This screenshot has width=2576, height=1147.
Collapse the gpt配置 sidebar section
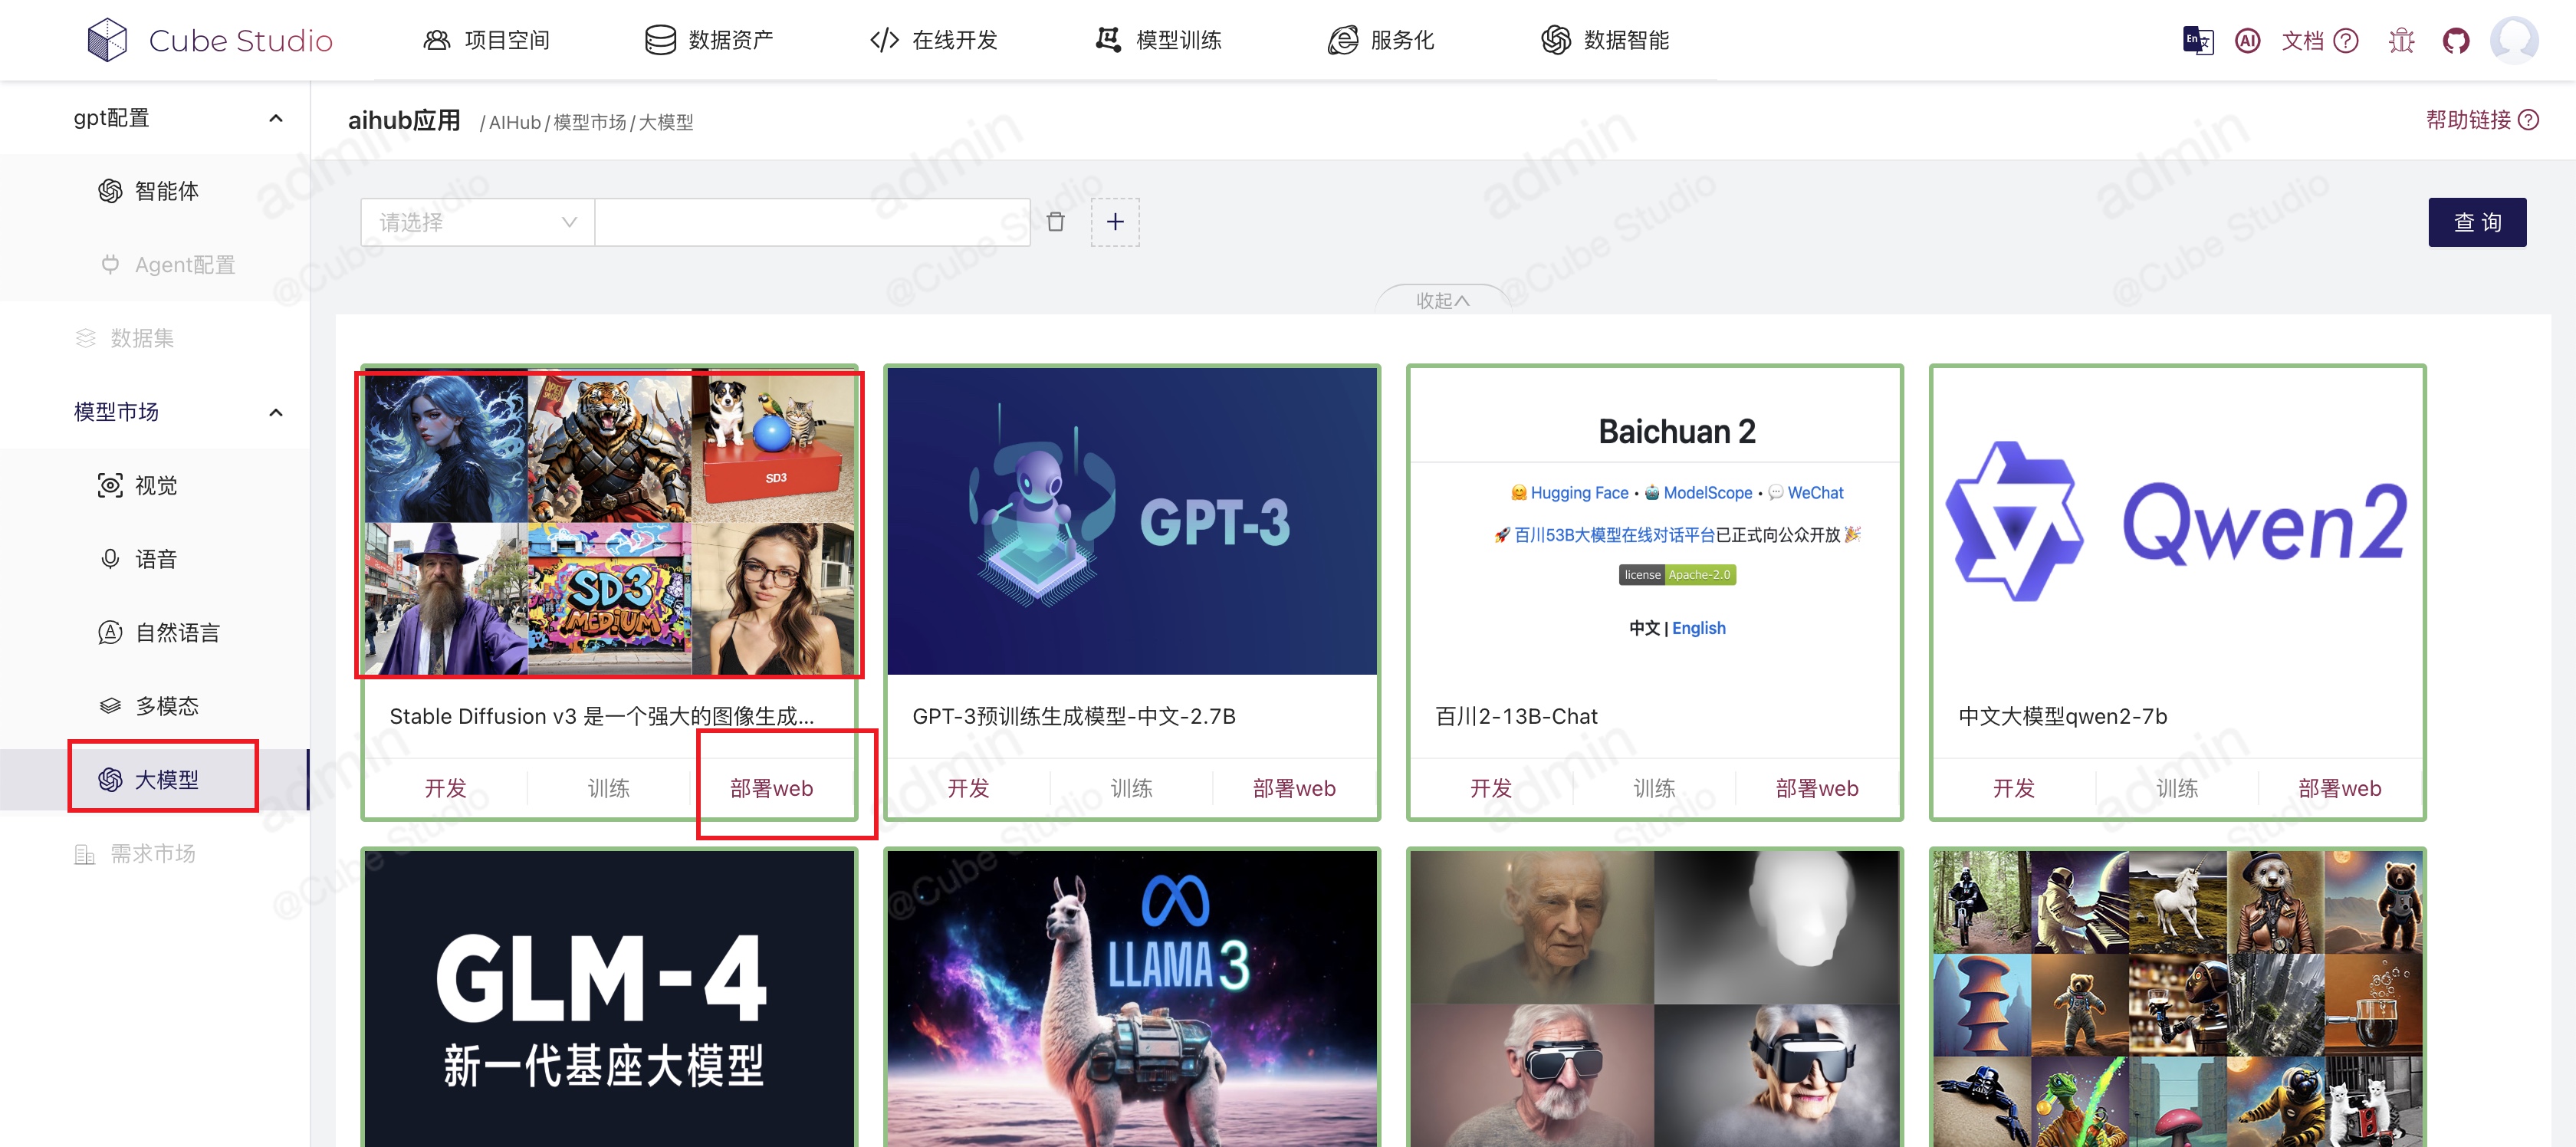276,118
